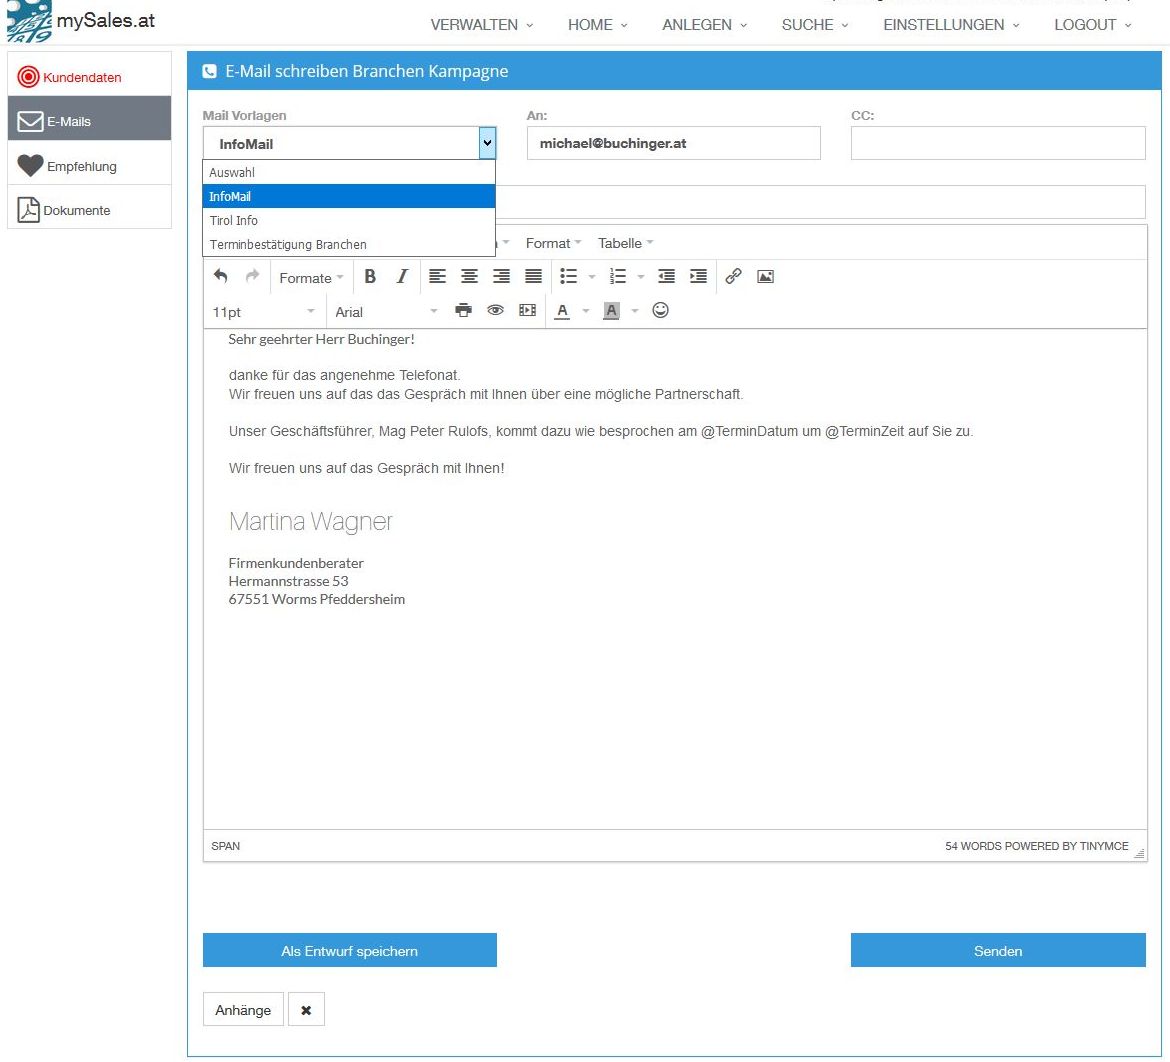
Task: Increase indent of paragraph
Action: pyautogui.click(x=698, y=277)
